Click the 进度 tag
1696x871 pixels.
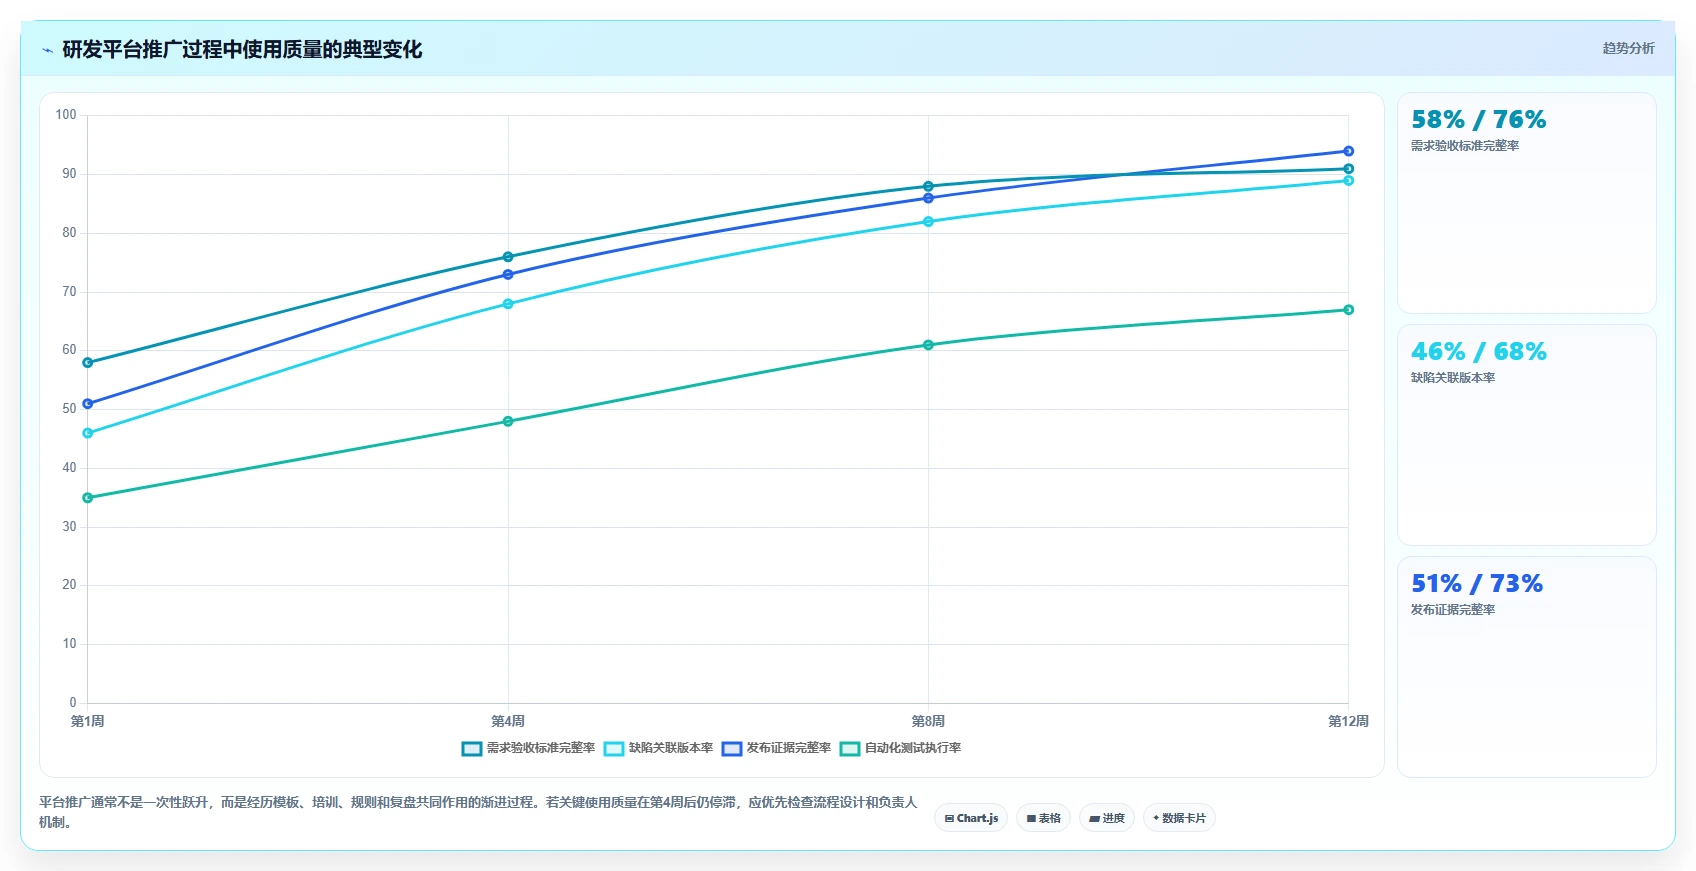click(1107, 818)
